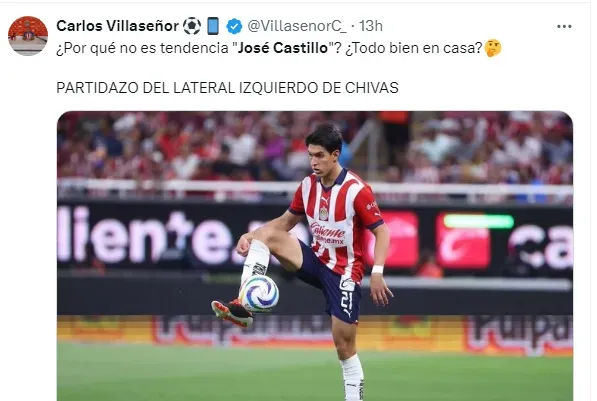Click the soccer ball emoji beside the name
The image size is (597, 401).
[192, 26]
